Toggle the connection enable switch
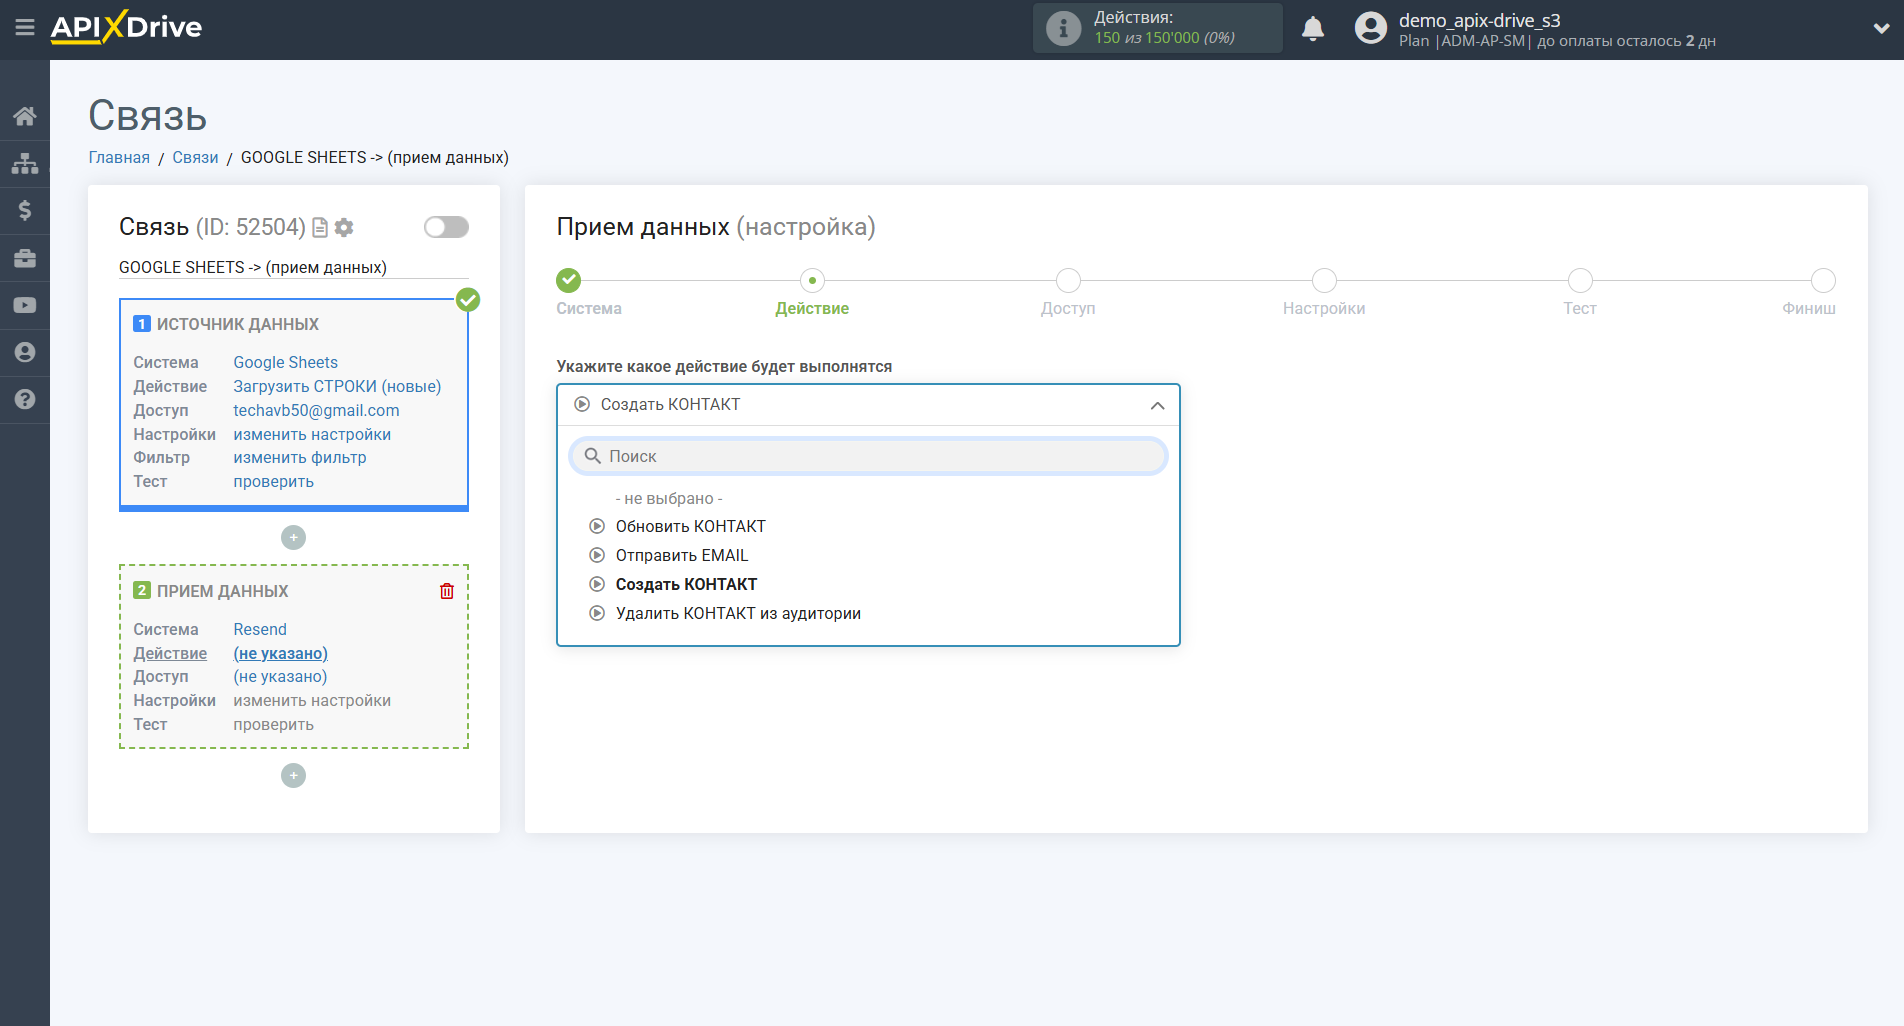1904x1026 pixels. click(x=446, y=227)
